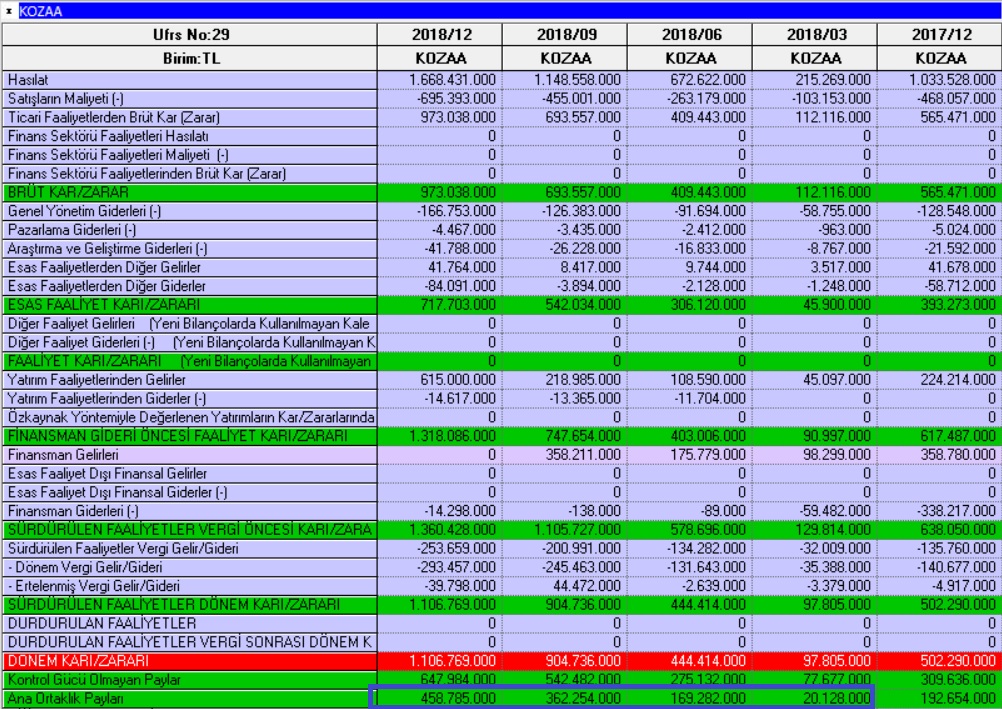The width and height of the screenshot is (1002, 709).
Task: Click Yatırım Faaliyetlerinden Giderler (-) row label
Action: [x=190, y=398]
